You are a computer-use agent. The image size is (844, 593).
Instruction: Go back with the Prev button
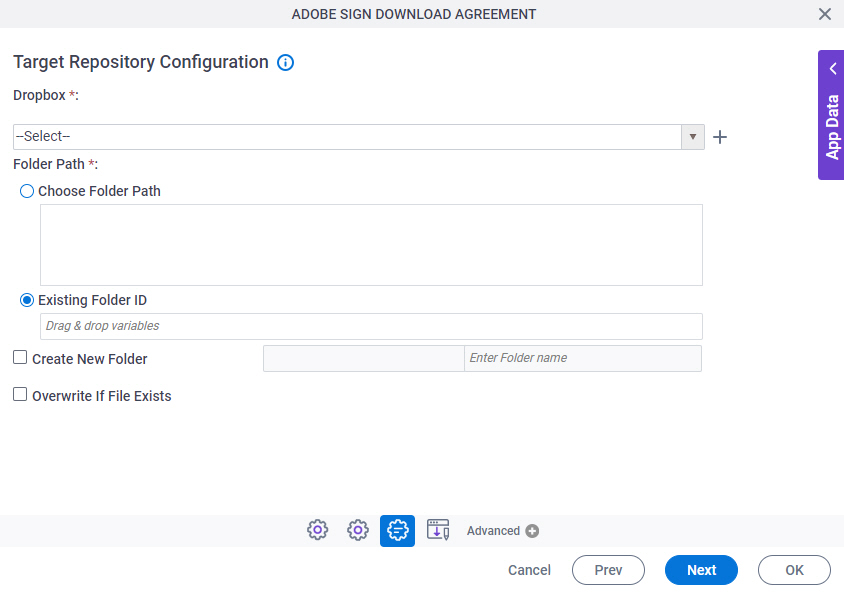[608, 570]
